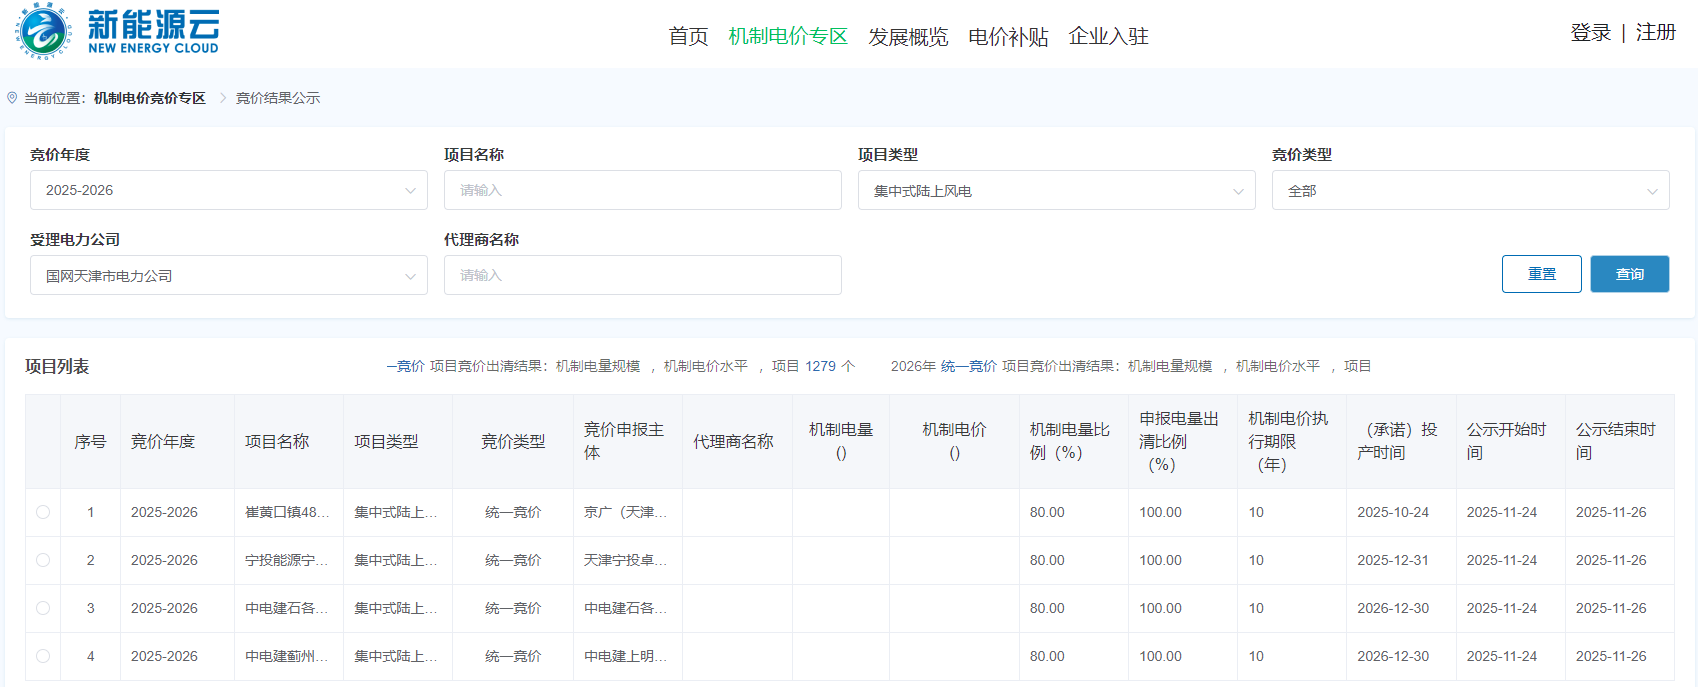Viewport: 1698px width, 687px height.
Task: Open the 机制电价专区 menu item
Action: [788, 36]
